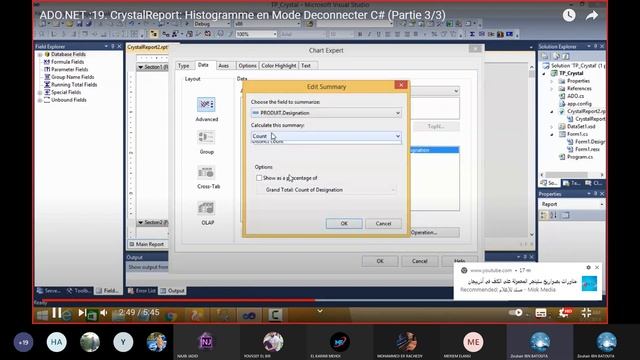Click the HA participant avatar
This screenshot has width=640, height=360.
tap(56, 342)
